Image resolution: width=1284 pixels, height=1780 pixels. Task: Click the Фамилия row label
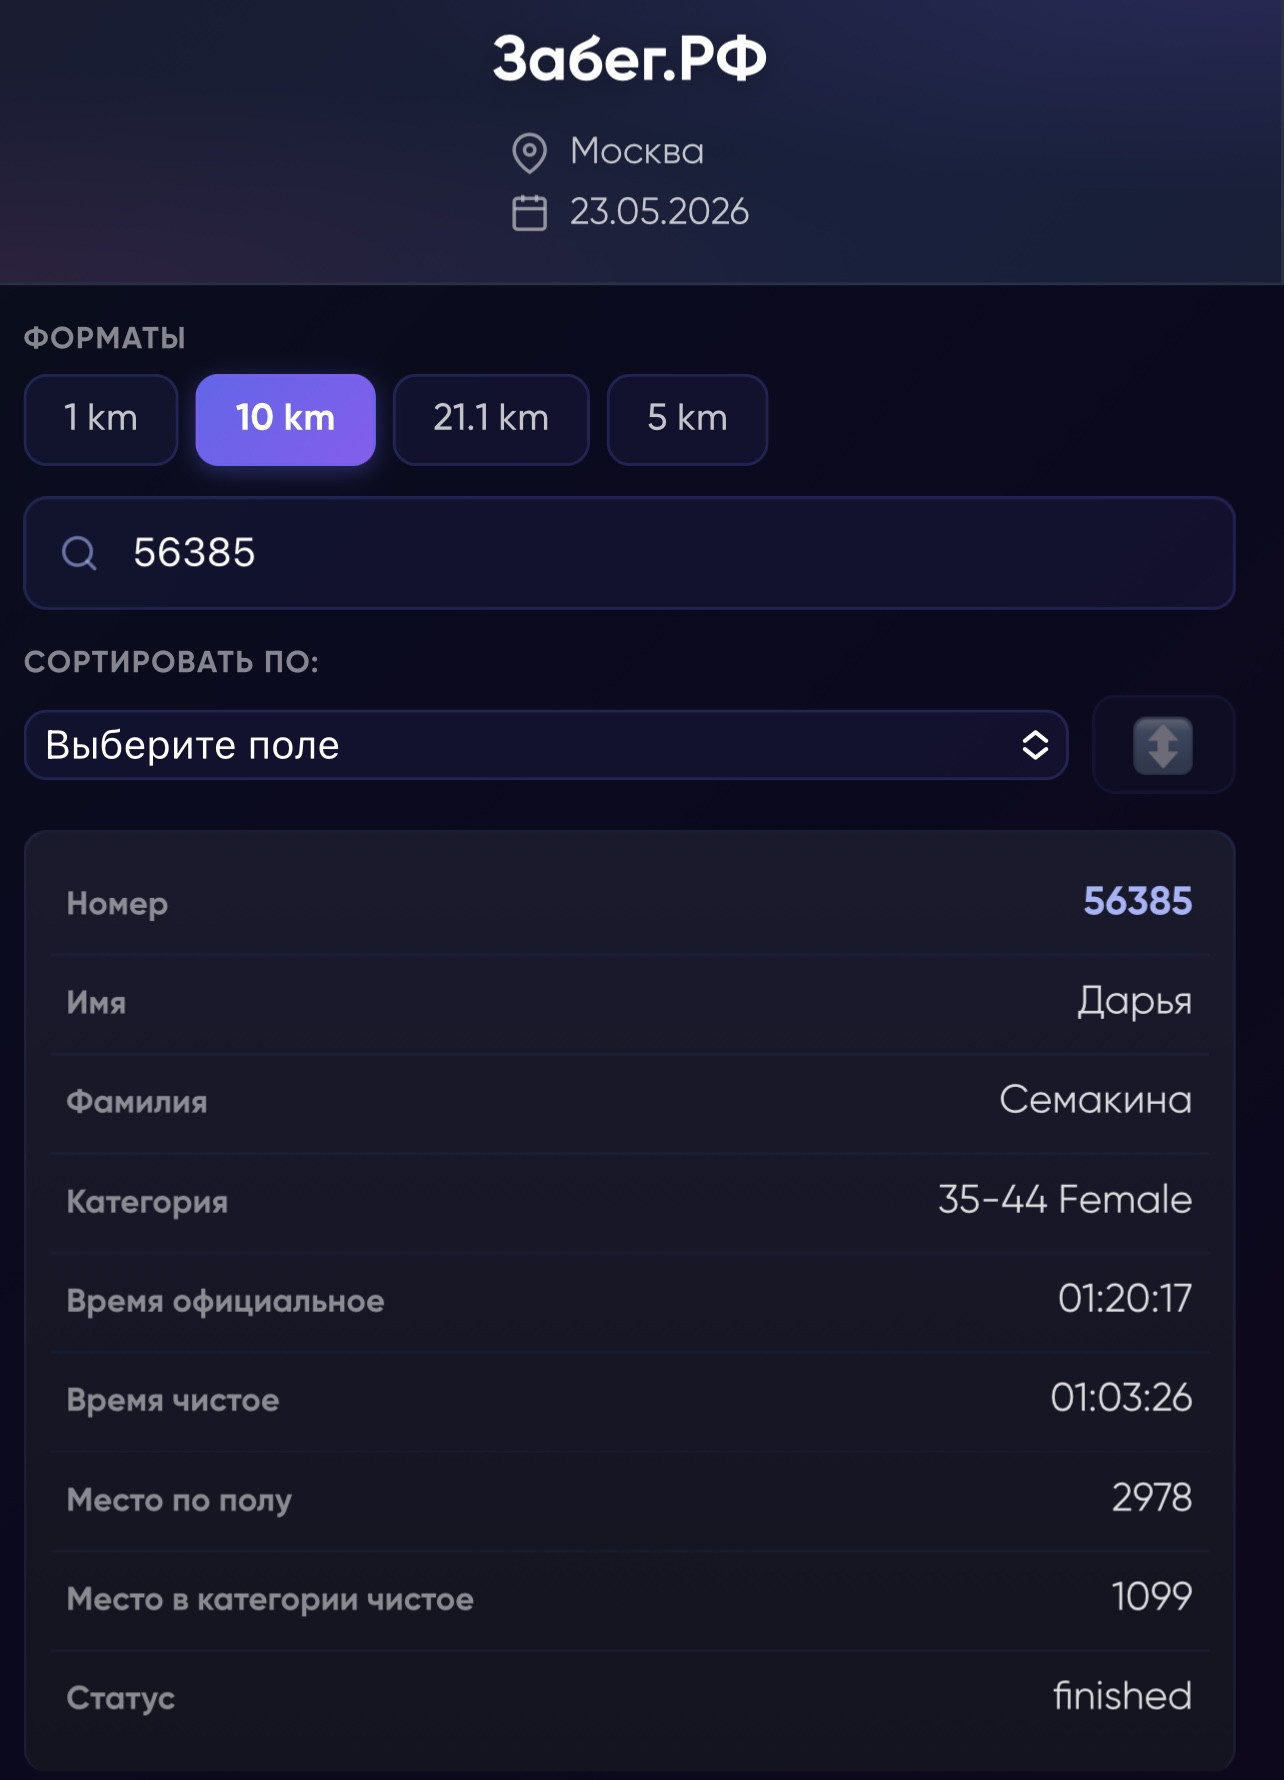137,1102
